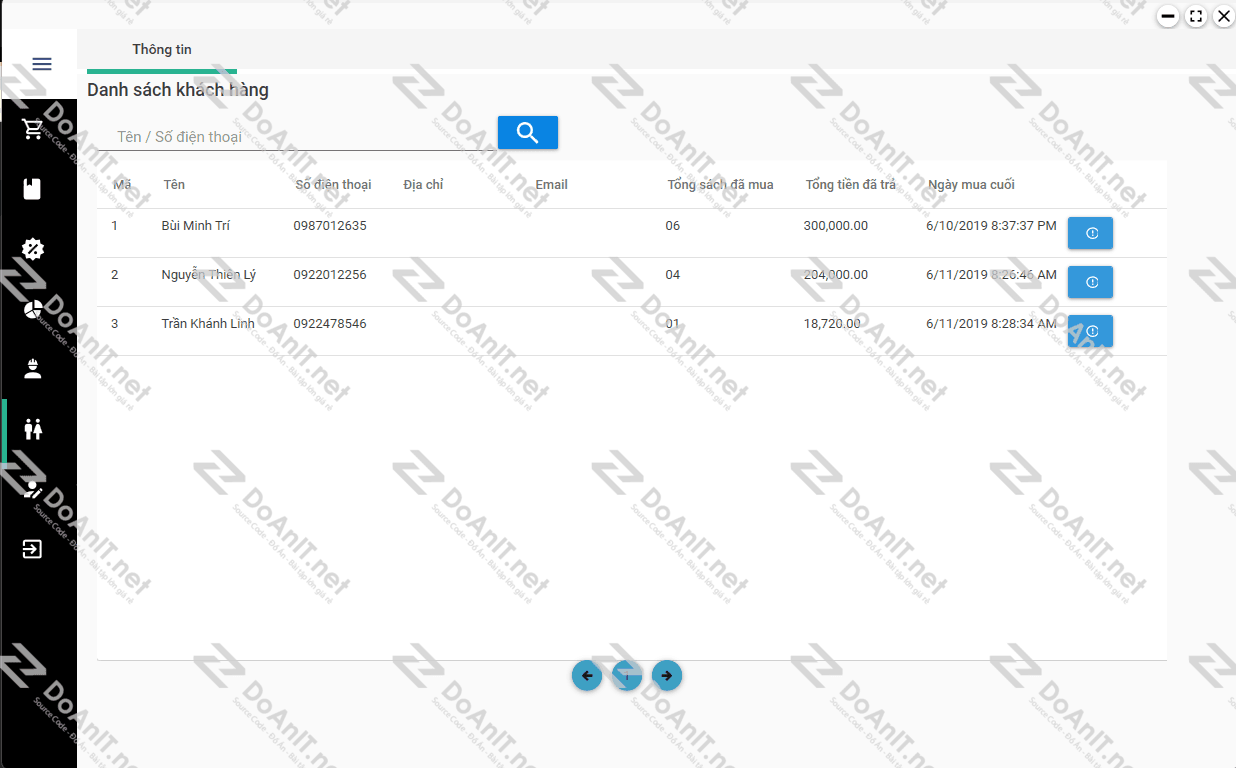View details for Nguyễn Thiên Lý
This screenshot has width=1236, height=768.
pos(1090,282)
